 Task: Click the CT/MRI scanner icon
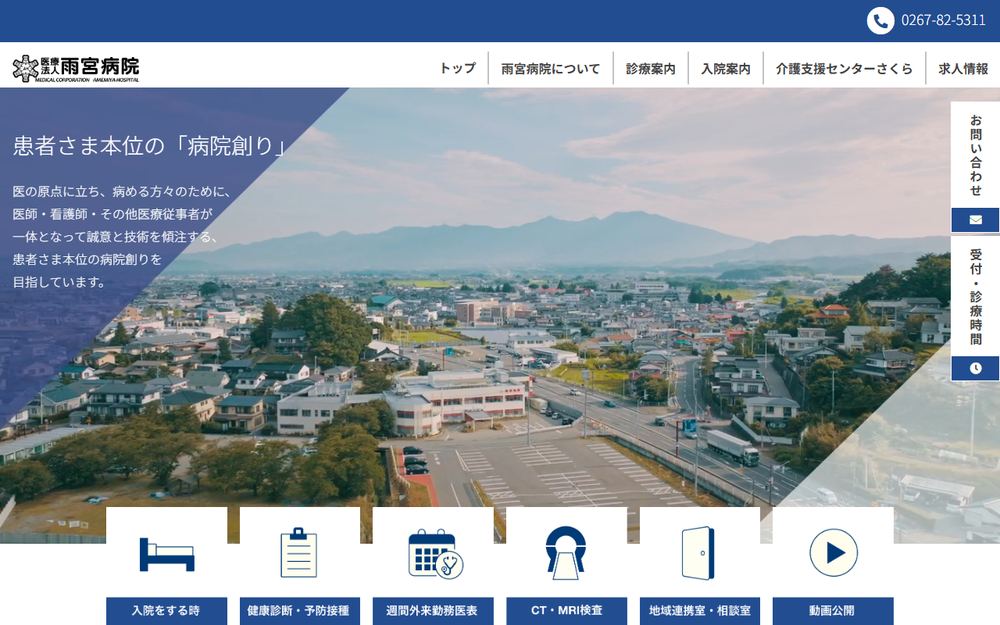(x=566, y=552)
